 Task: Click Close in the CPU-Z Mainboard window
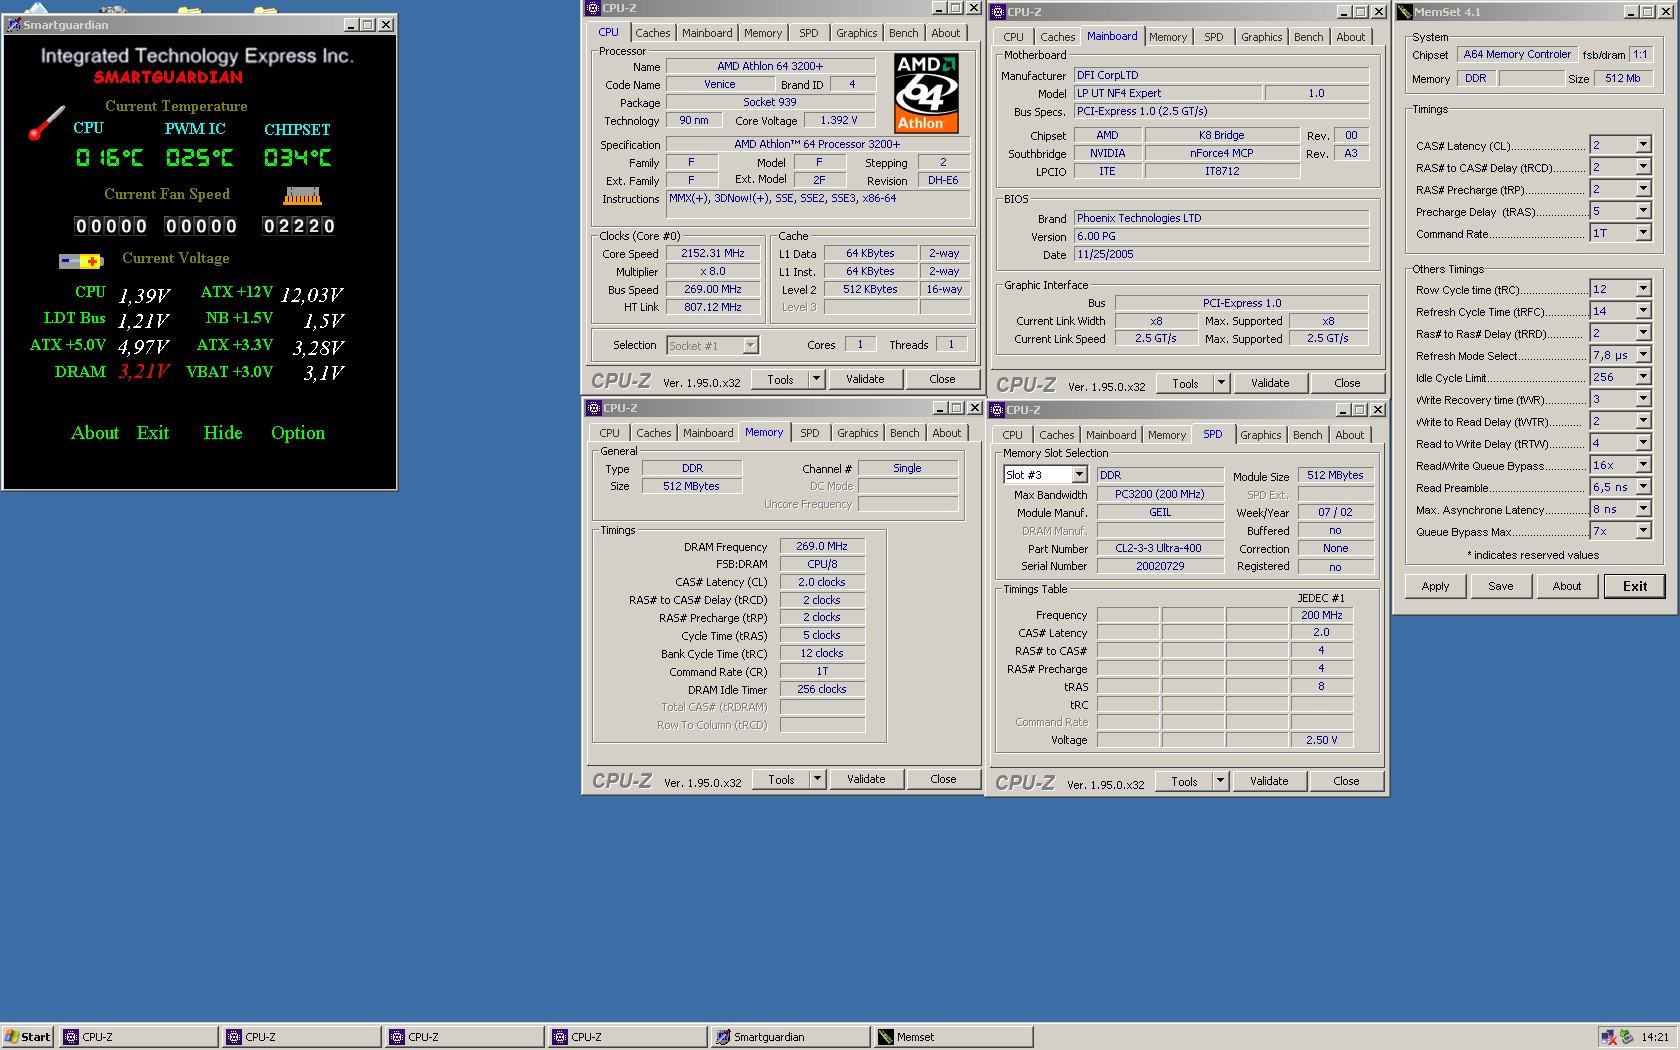pos(1347,383)
